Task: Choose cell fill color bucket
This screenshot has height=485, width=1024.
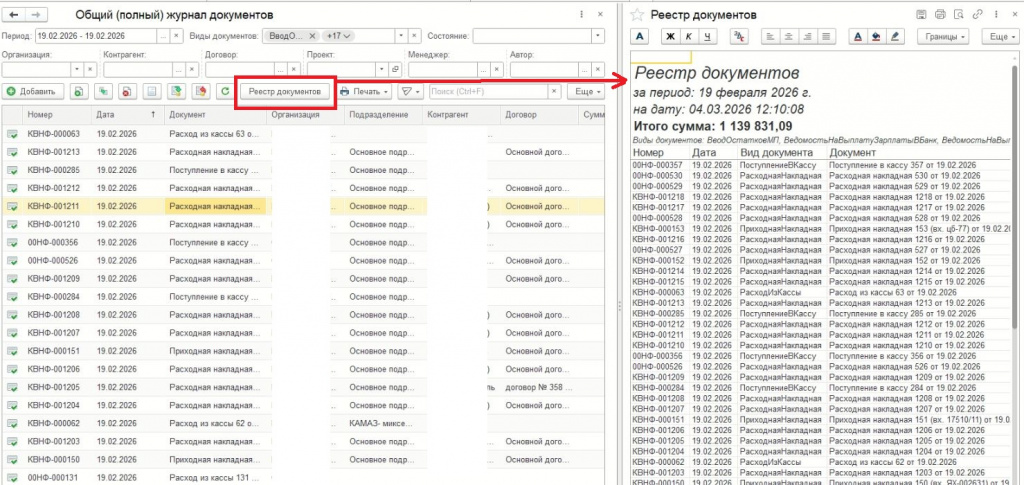Action: [876, 37]
